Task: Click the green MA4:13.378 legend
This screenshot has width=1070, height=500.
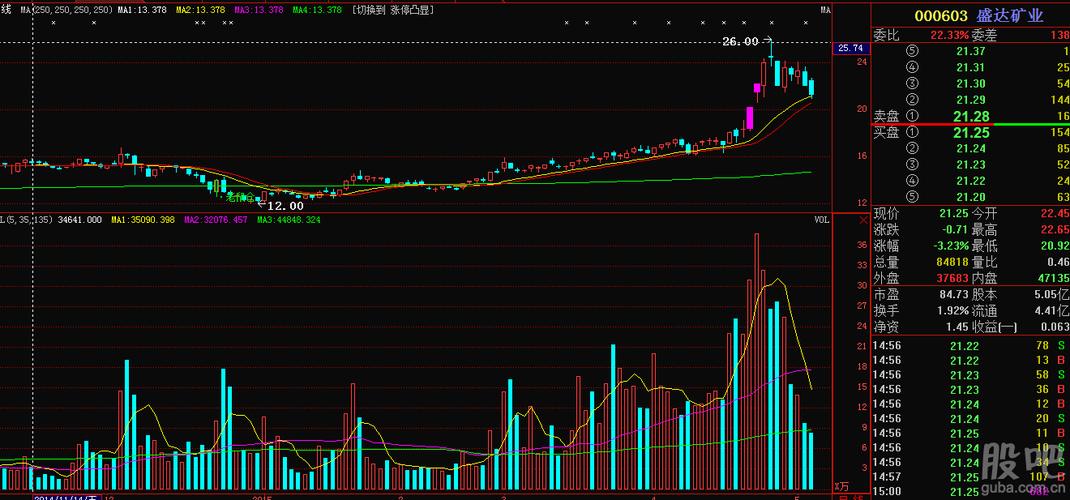Action: [x=317, y=10]
